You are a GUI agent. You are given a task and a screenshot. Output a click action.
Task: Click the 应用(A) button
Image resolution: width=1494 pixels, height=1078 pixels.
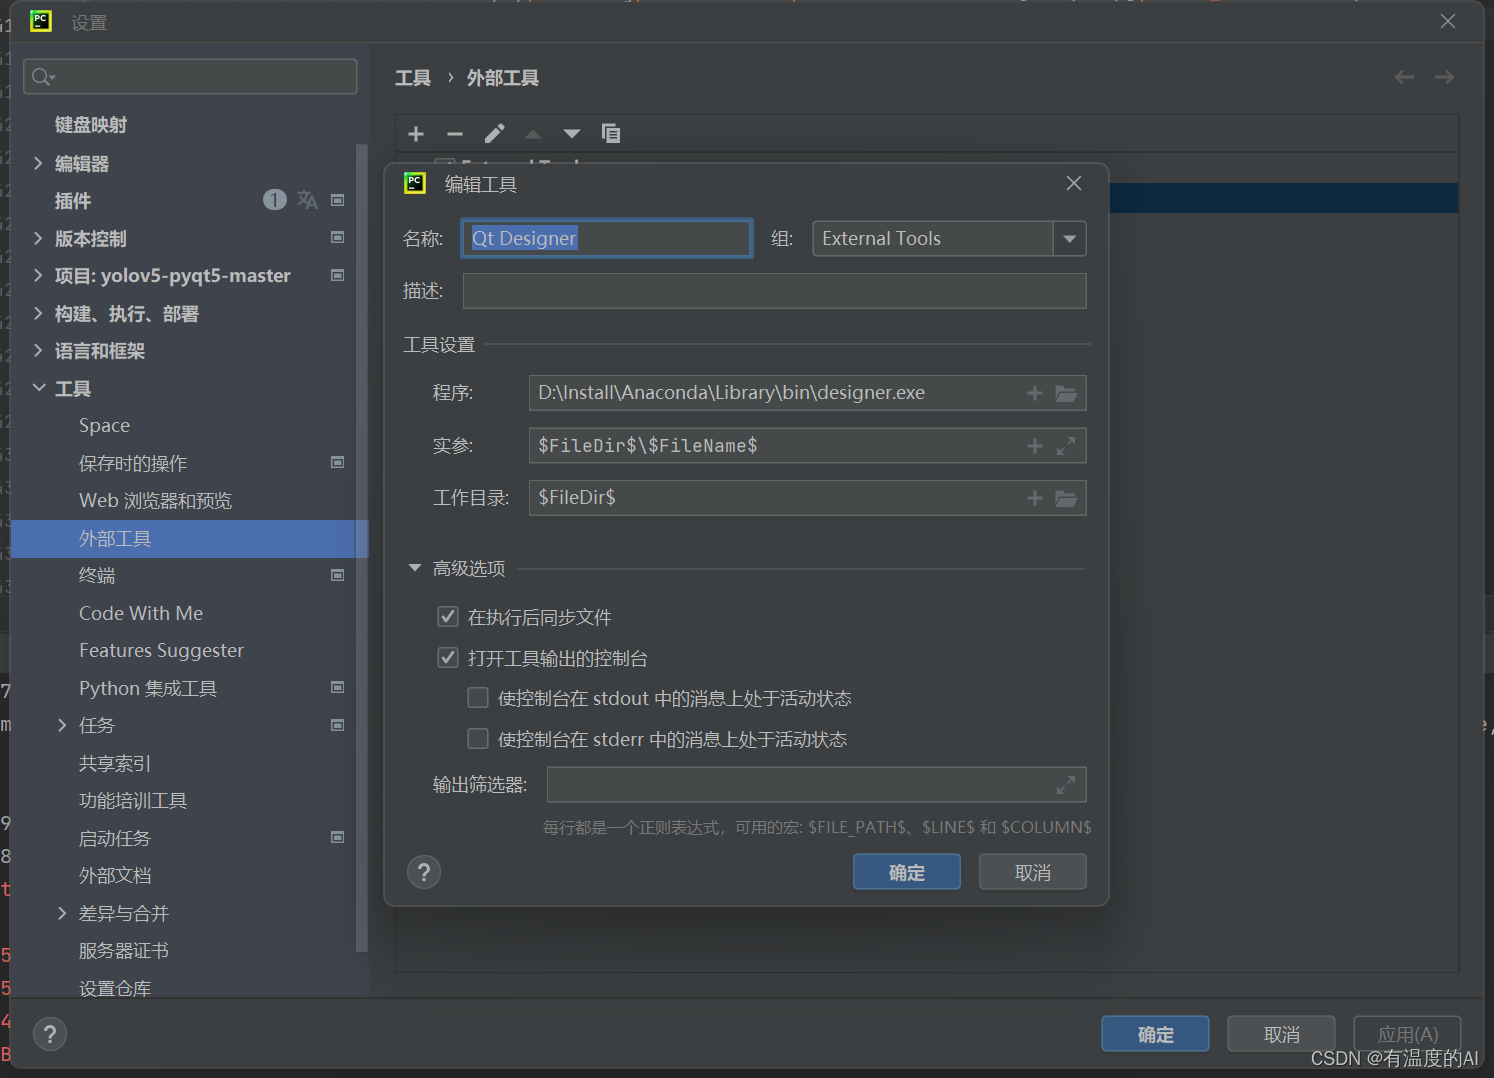click(x=1407, y=1034)
